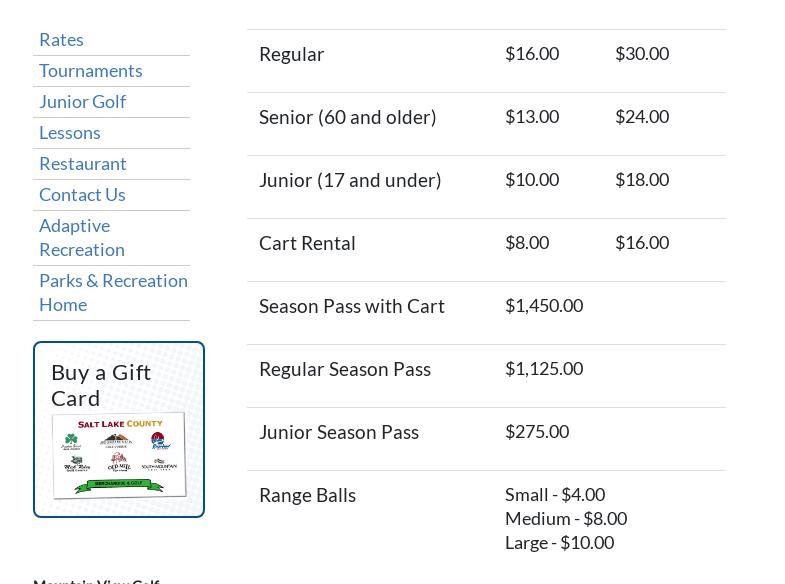This screenshot has height=584, width=785.
Task: Click the Contact Us link
Action: click(x=82, y=194)
